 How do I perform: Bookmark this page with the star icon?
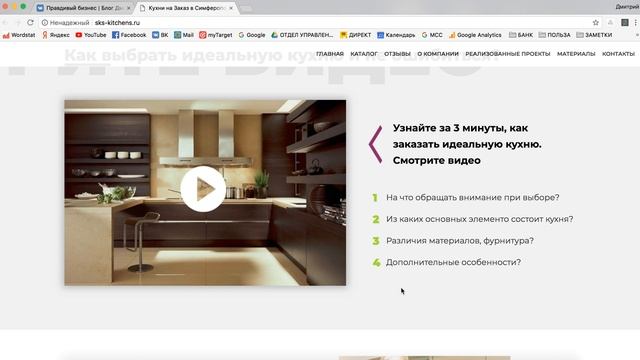(596, 23)
